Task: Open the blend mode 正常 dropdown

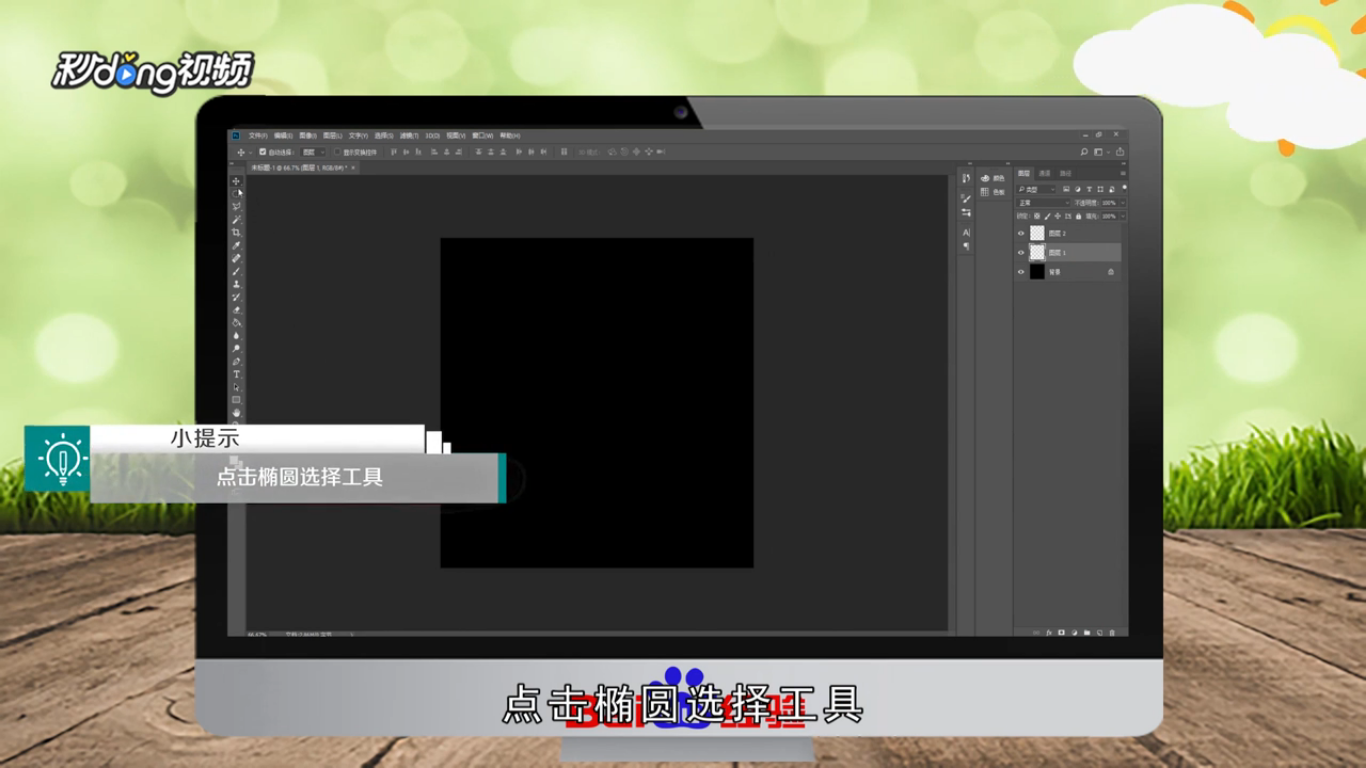Action: 1043,203
